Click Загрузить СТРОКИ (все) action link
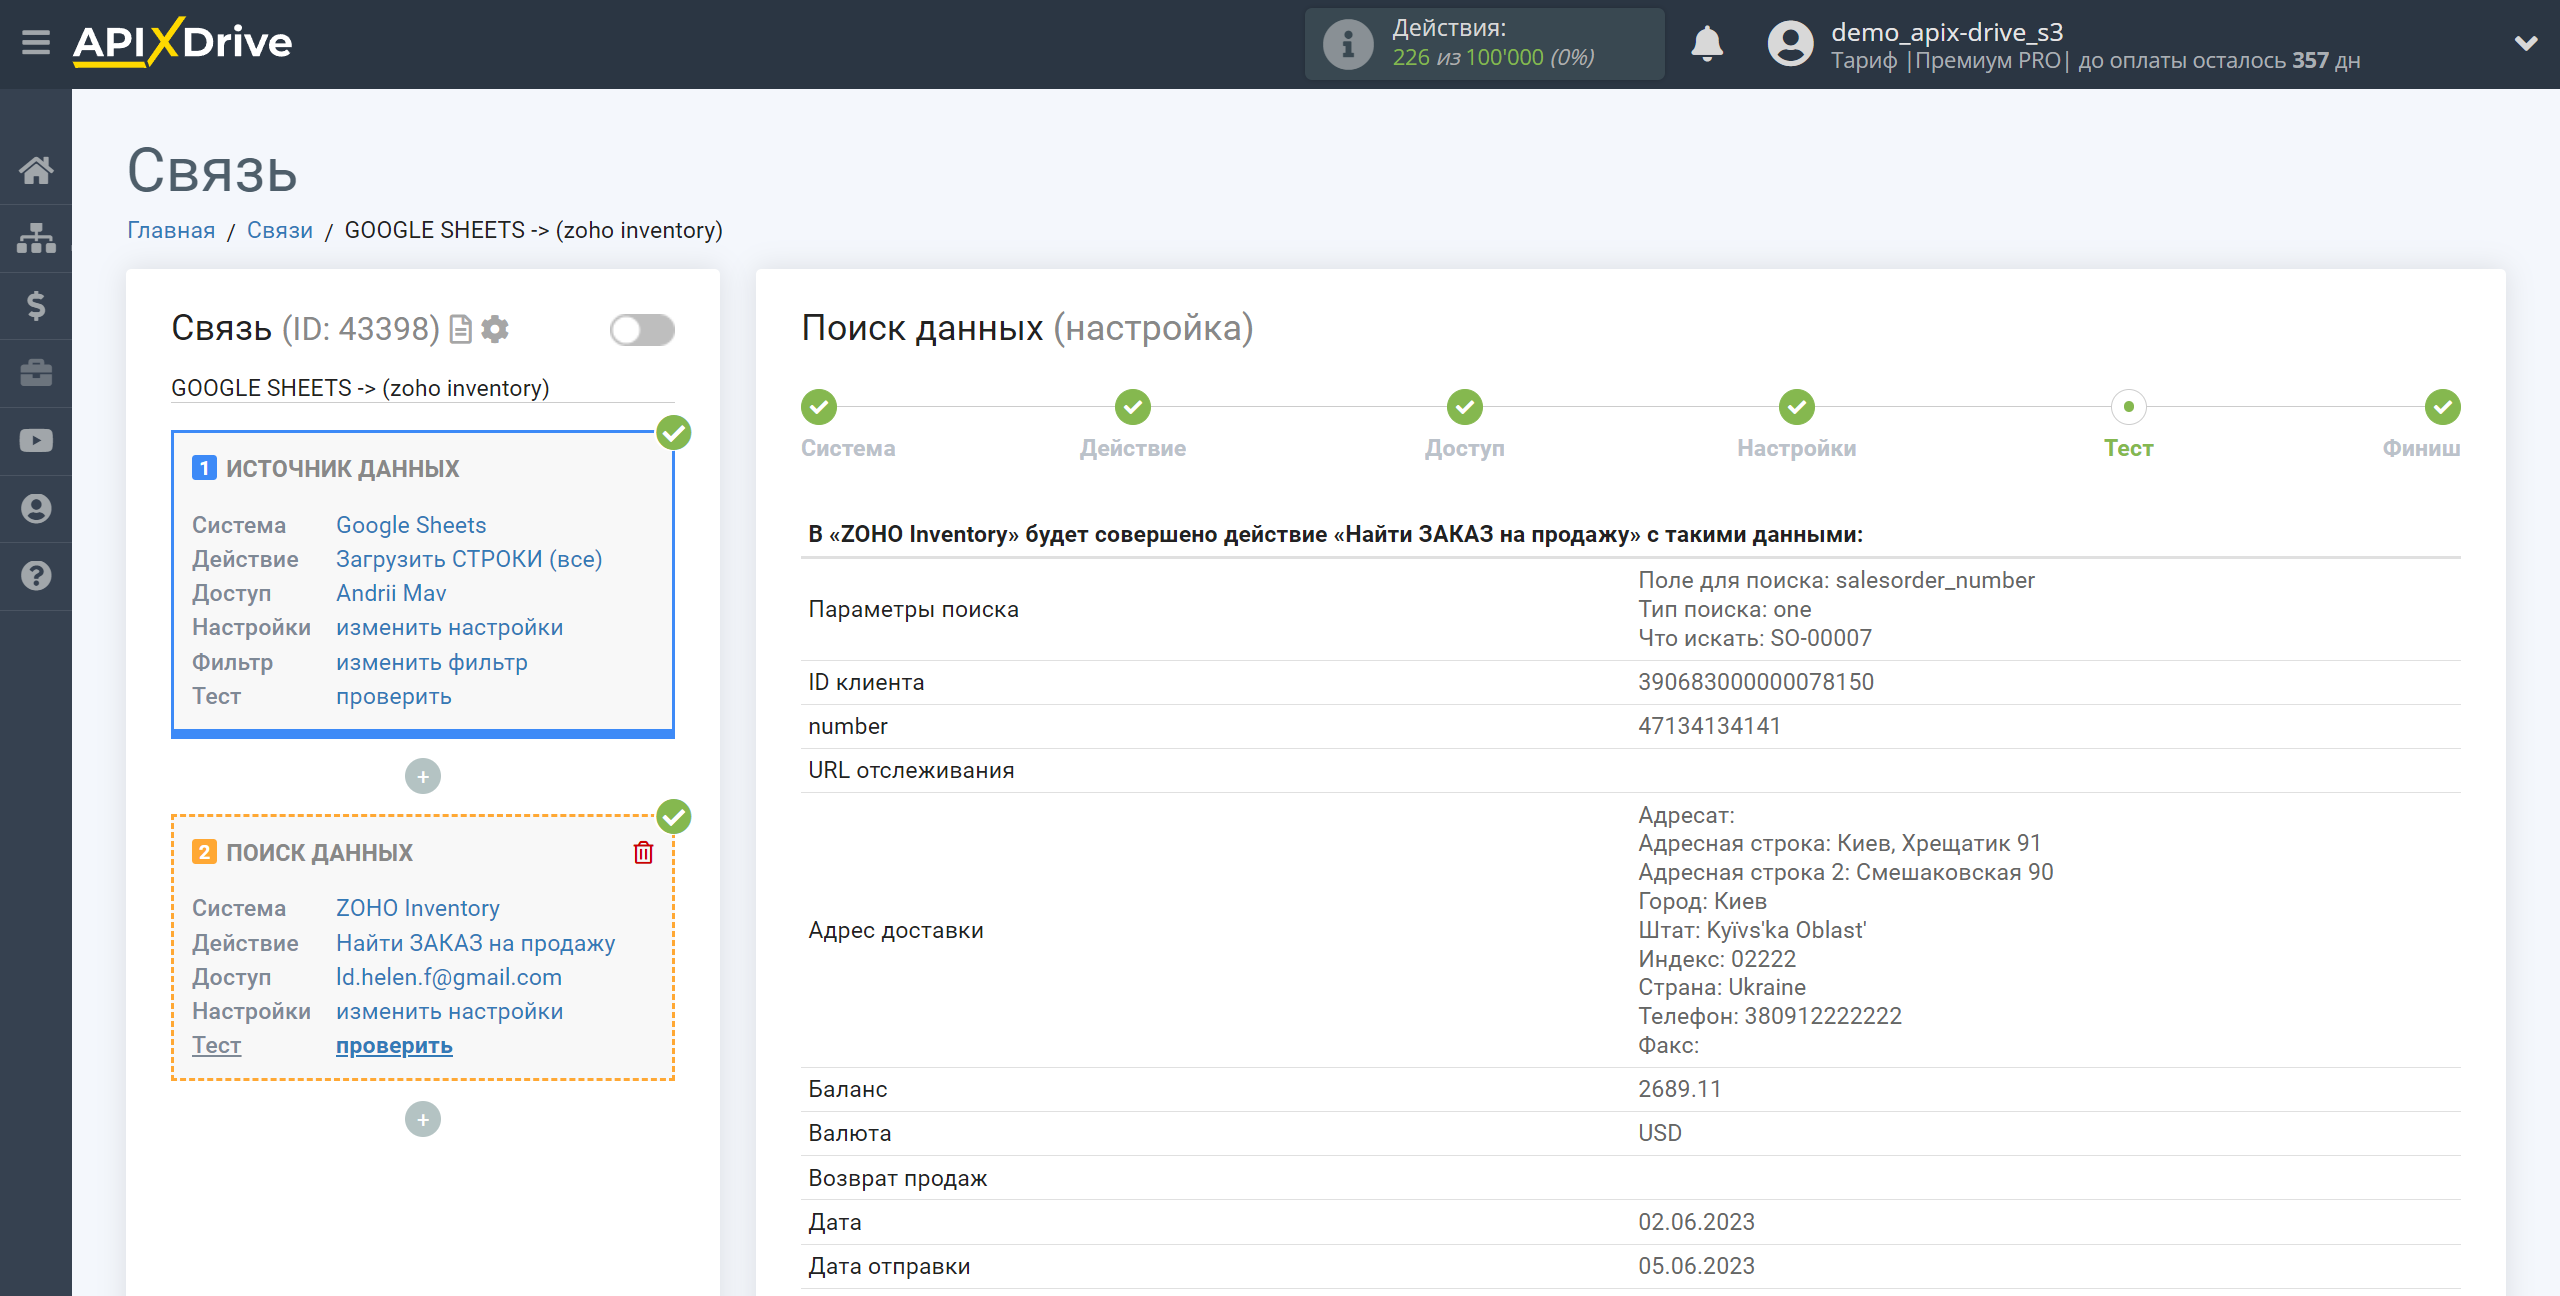The image size is (2560, 1296). pos(469,559)
